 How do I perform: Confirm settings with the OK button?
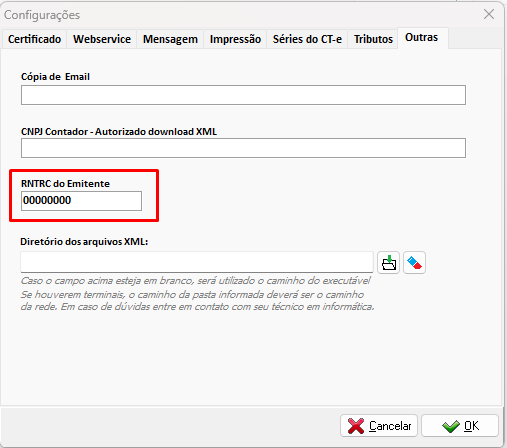tap(460, 426)
